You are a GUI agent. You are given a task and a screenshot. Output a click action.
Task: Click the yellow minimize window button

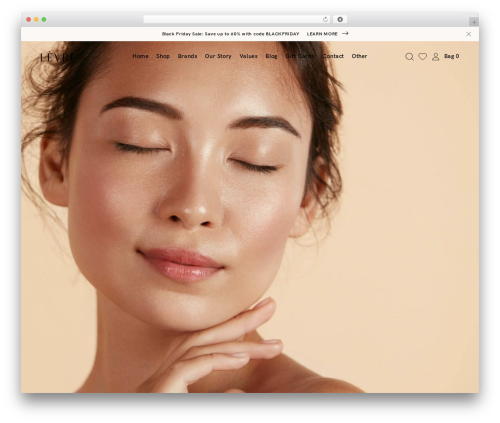[36, 19]
